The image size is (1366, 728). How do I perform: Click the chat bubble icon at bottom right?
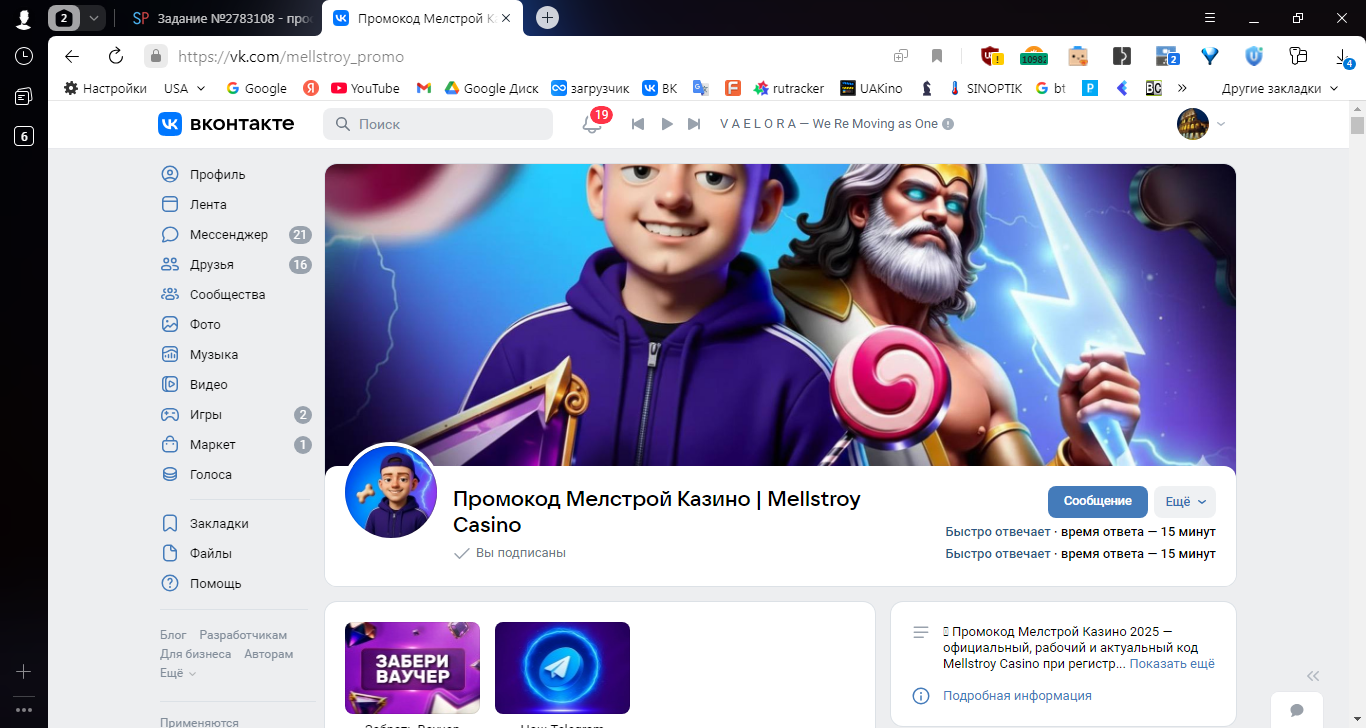click(x=1297, y=710)
